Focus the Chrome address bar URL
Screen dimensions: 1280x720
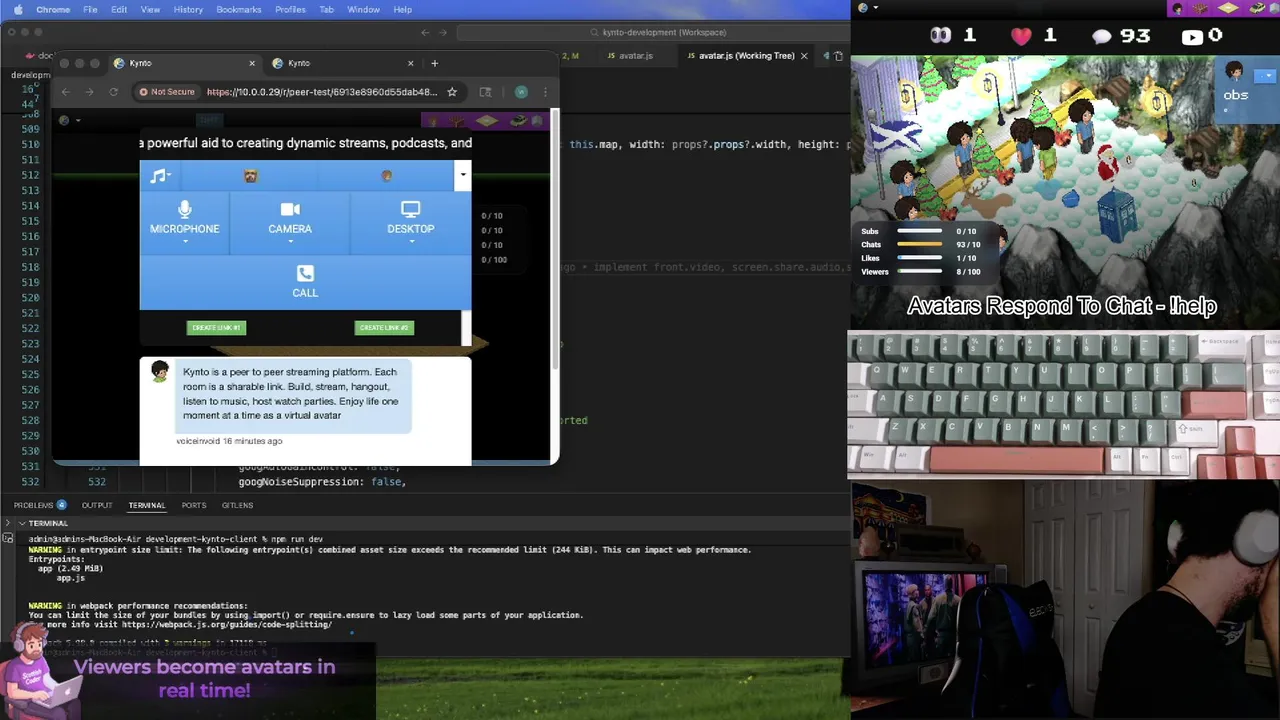[x=321, y=92]
